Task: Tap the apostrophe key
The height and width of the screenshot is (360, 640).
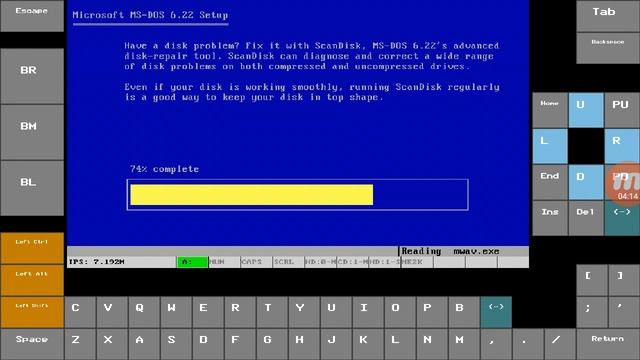Action: 624,312
